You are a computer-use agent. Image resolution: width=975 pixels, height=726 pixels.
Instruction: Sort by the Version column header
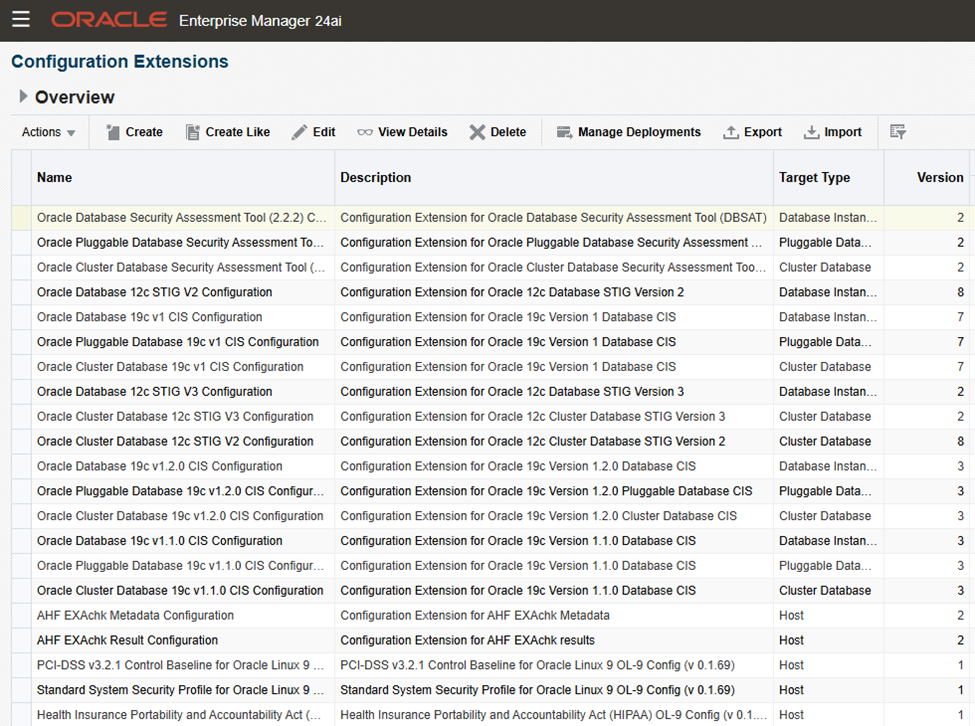tap(939, 178)
